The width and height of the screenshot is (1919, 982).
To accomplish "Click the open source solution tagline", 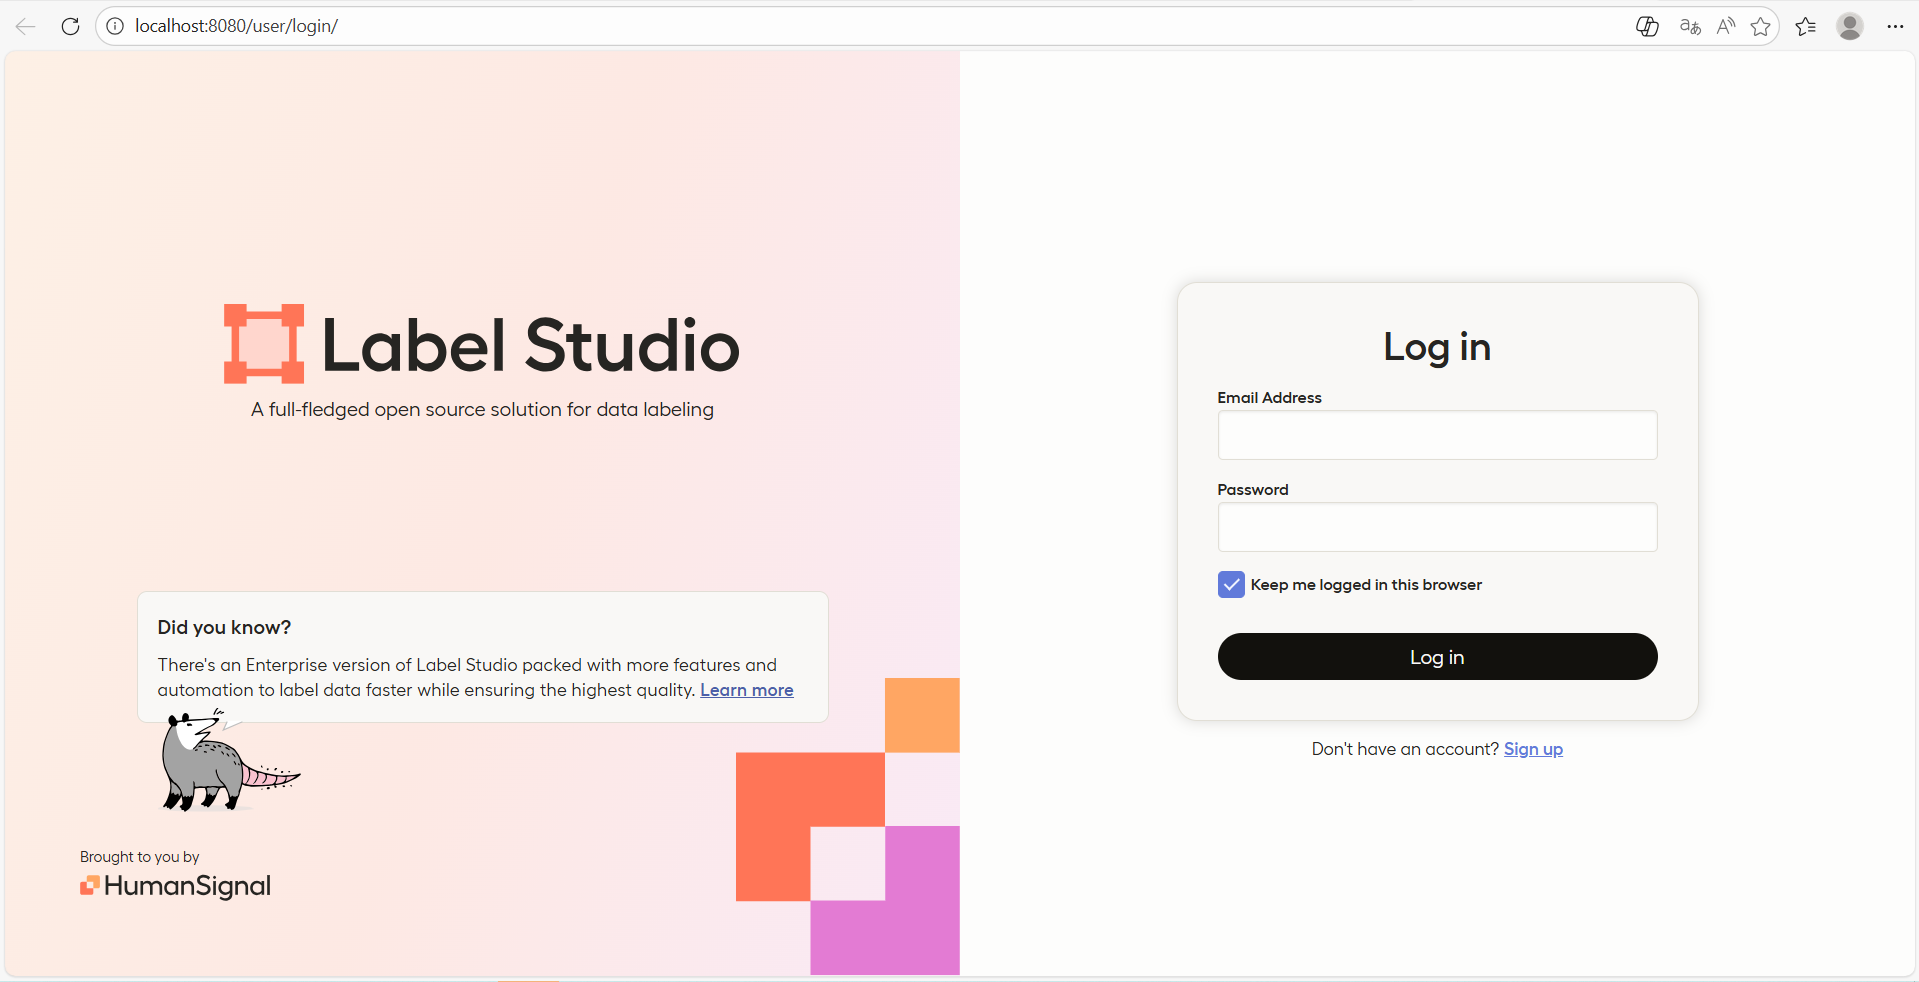I will (x=482, y=410).
